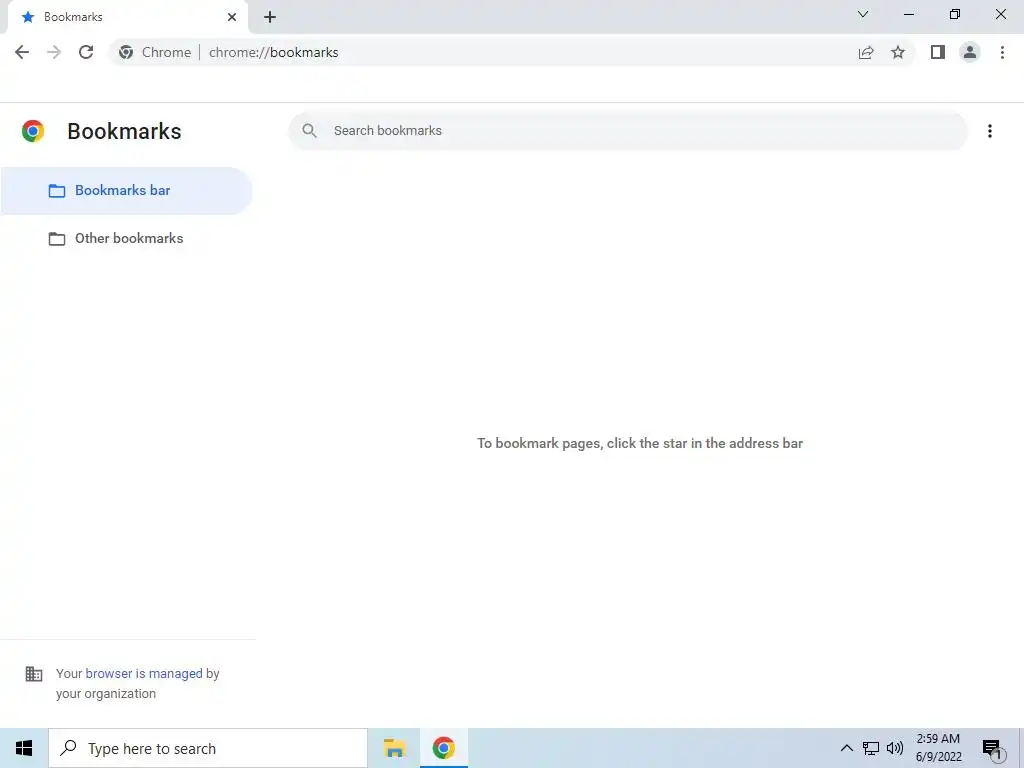The image size is (1024, 768).
Task: Select the Bookmarks bar folder
Action: coord(127,191)
